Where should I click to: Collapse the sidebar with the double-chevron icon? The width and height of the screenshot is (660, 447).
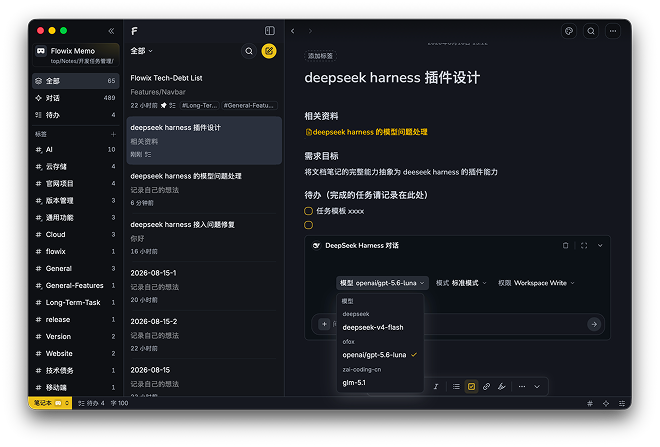click(111, 31)
